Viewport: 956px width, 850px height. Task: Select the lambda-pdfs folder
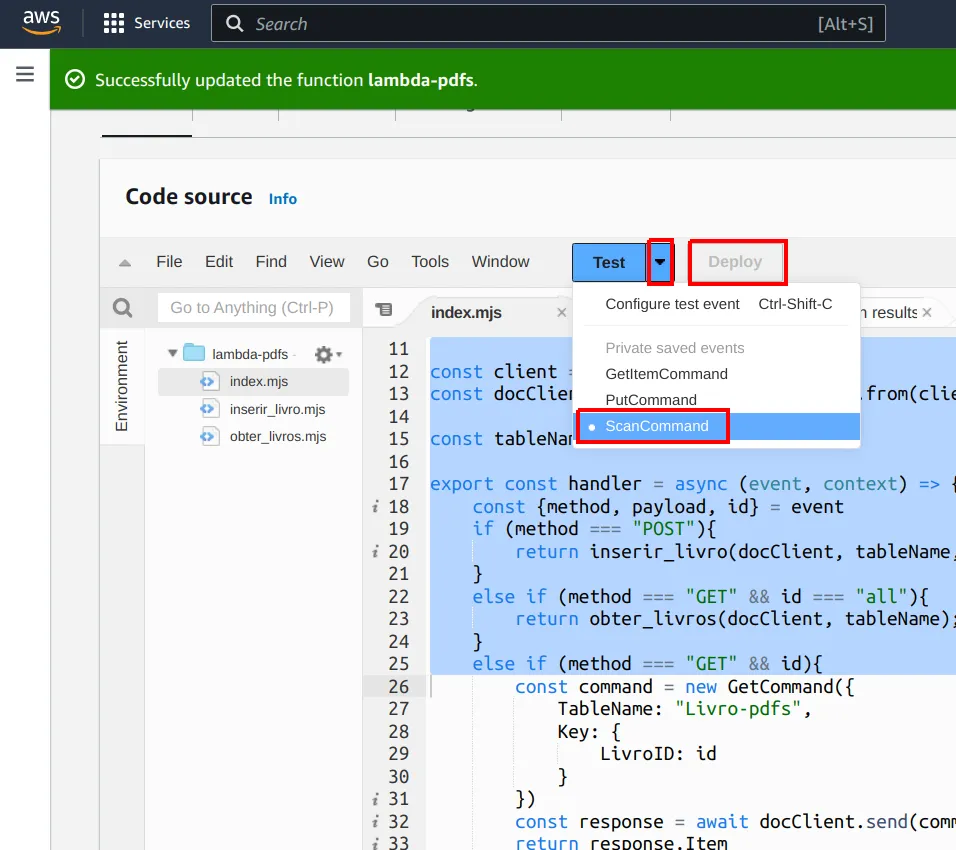tap(249, 354)
